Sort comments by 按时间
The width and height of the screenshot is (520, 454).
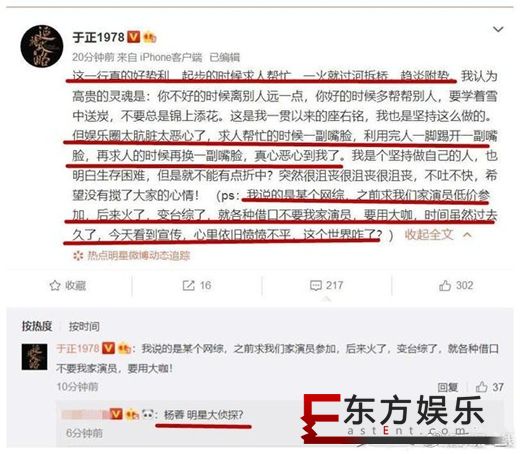click(84, 326)
